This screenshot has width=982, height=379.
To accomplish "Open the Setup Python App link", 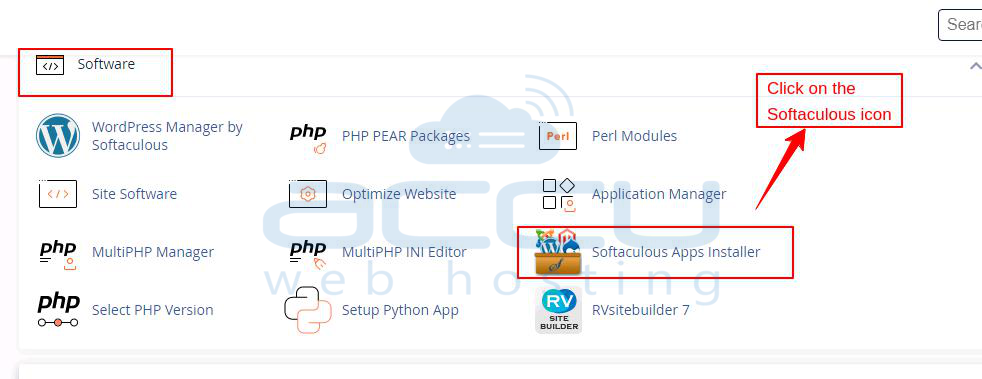I will [x=400, y=310].
